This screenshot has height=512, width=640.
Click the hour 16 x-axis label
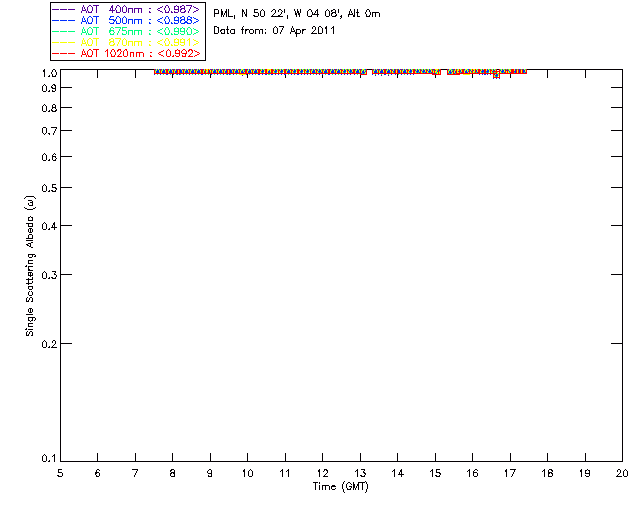[473, 473]
